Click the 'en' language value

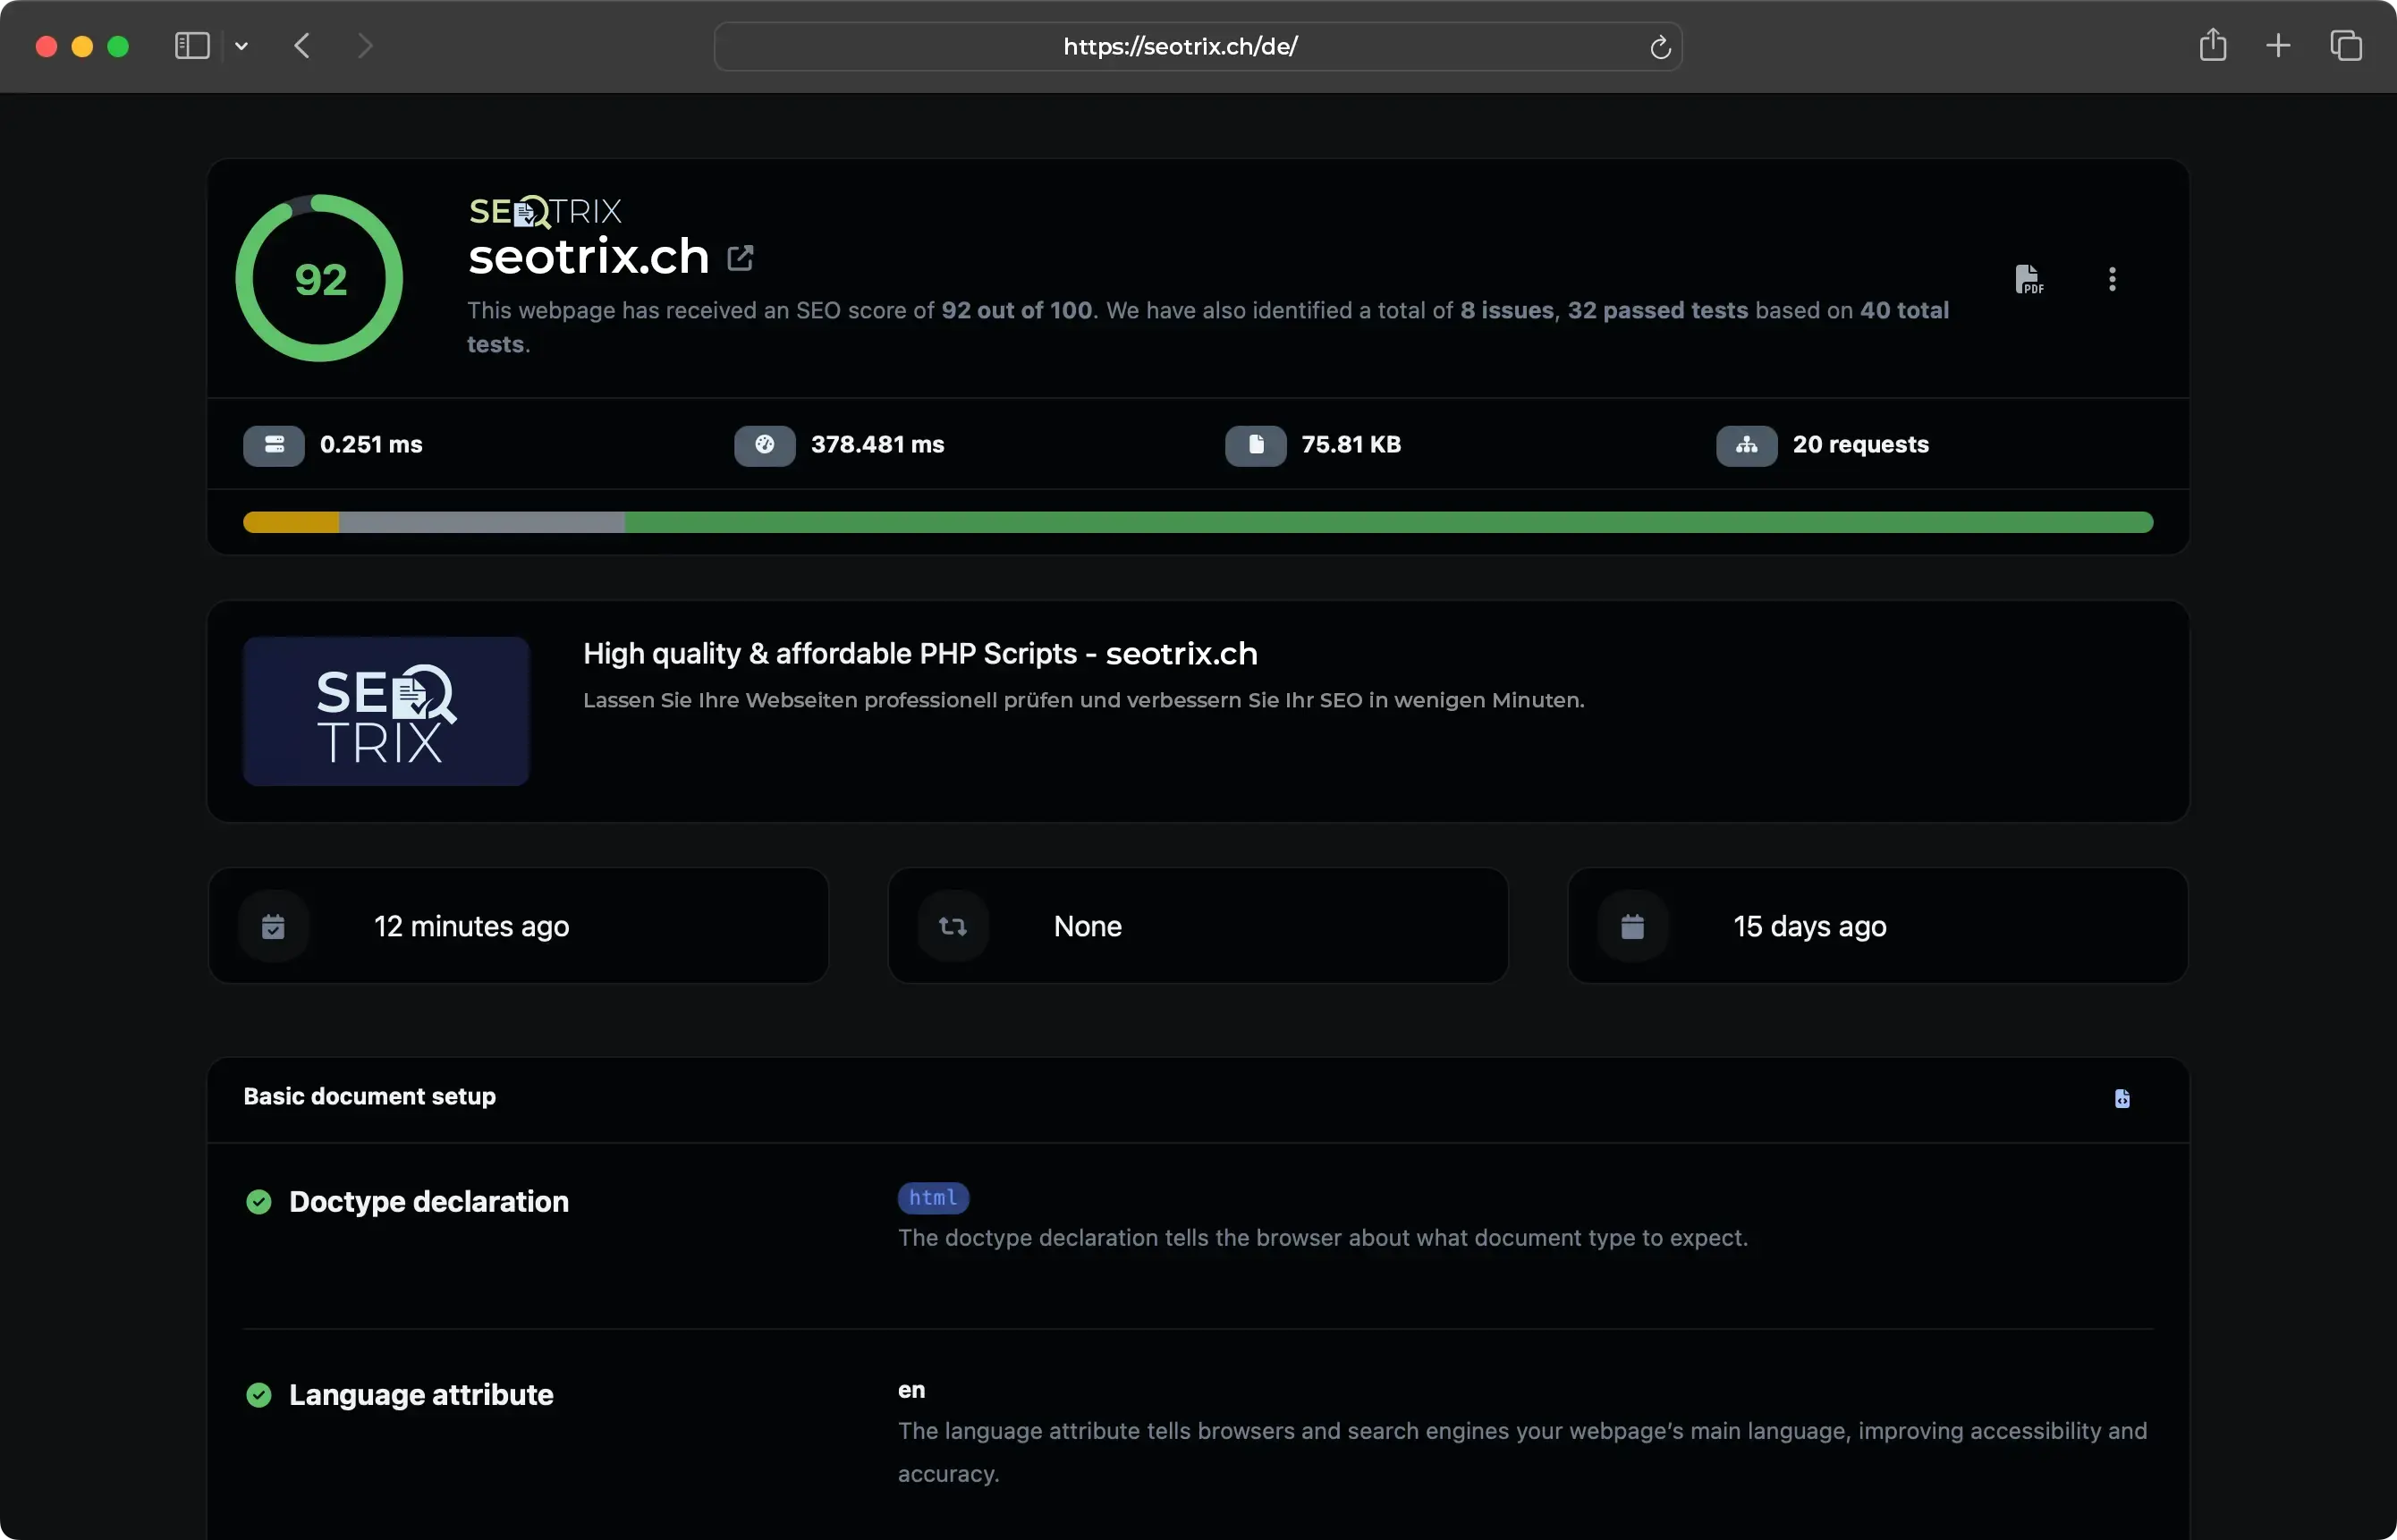[911, 1390]
